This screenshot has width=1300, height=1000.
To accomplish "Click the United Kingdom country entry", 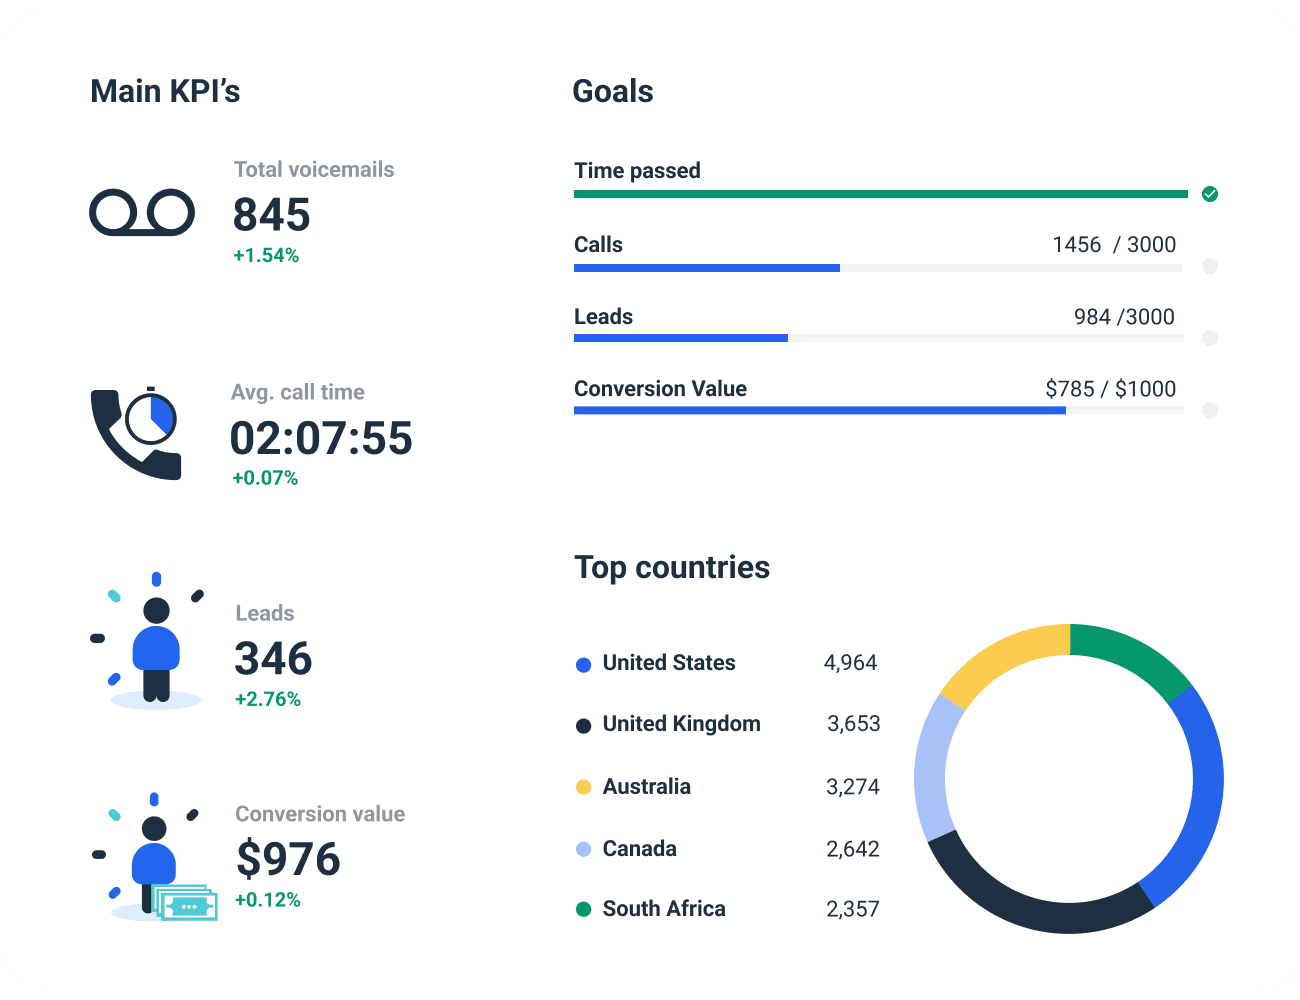I will pos(681,724).
